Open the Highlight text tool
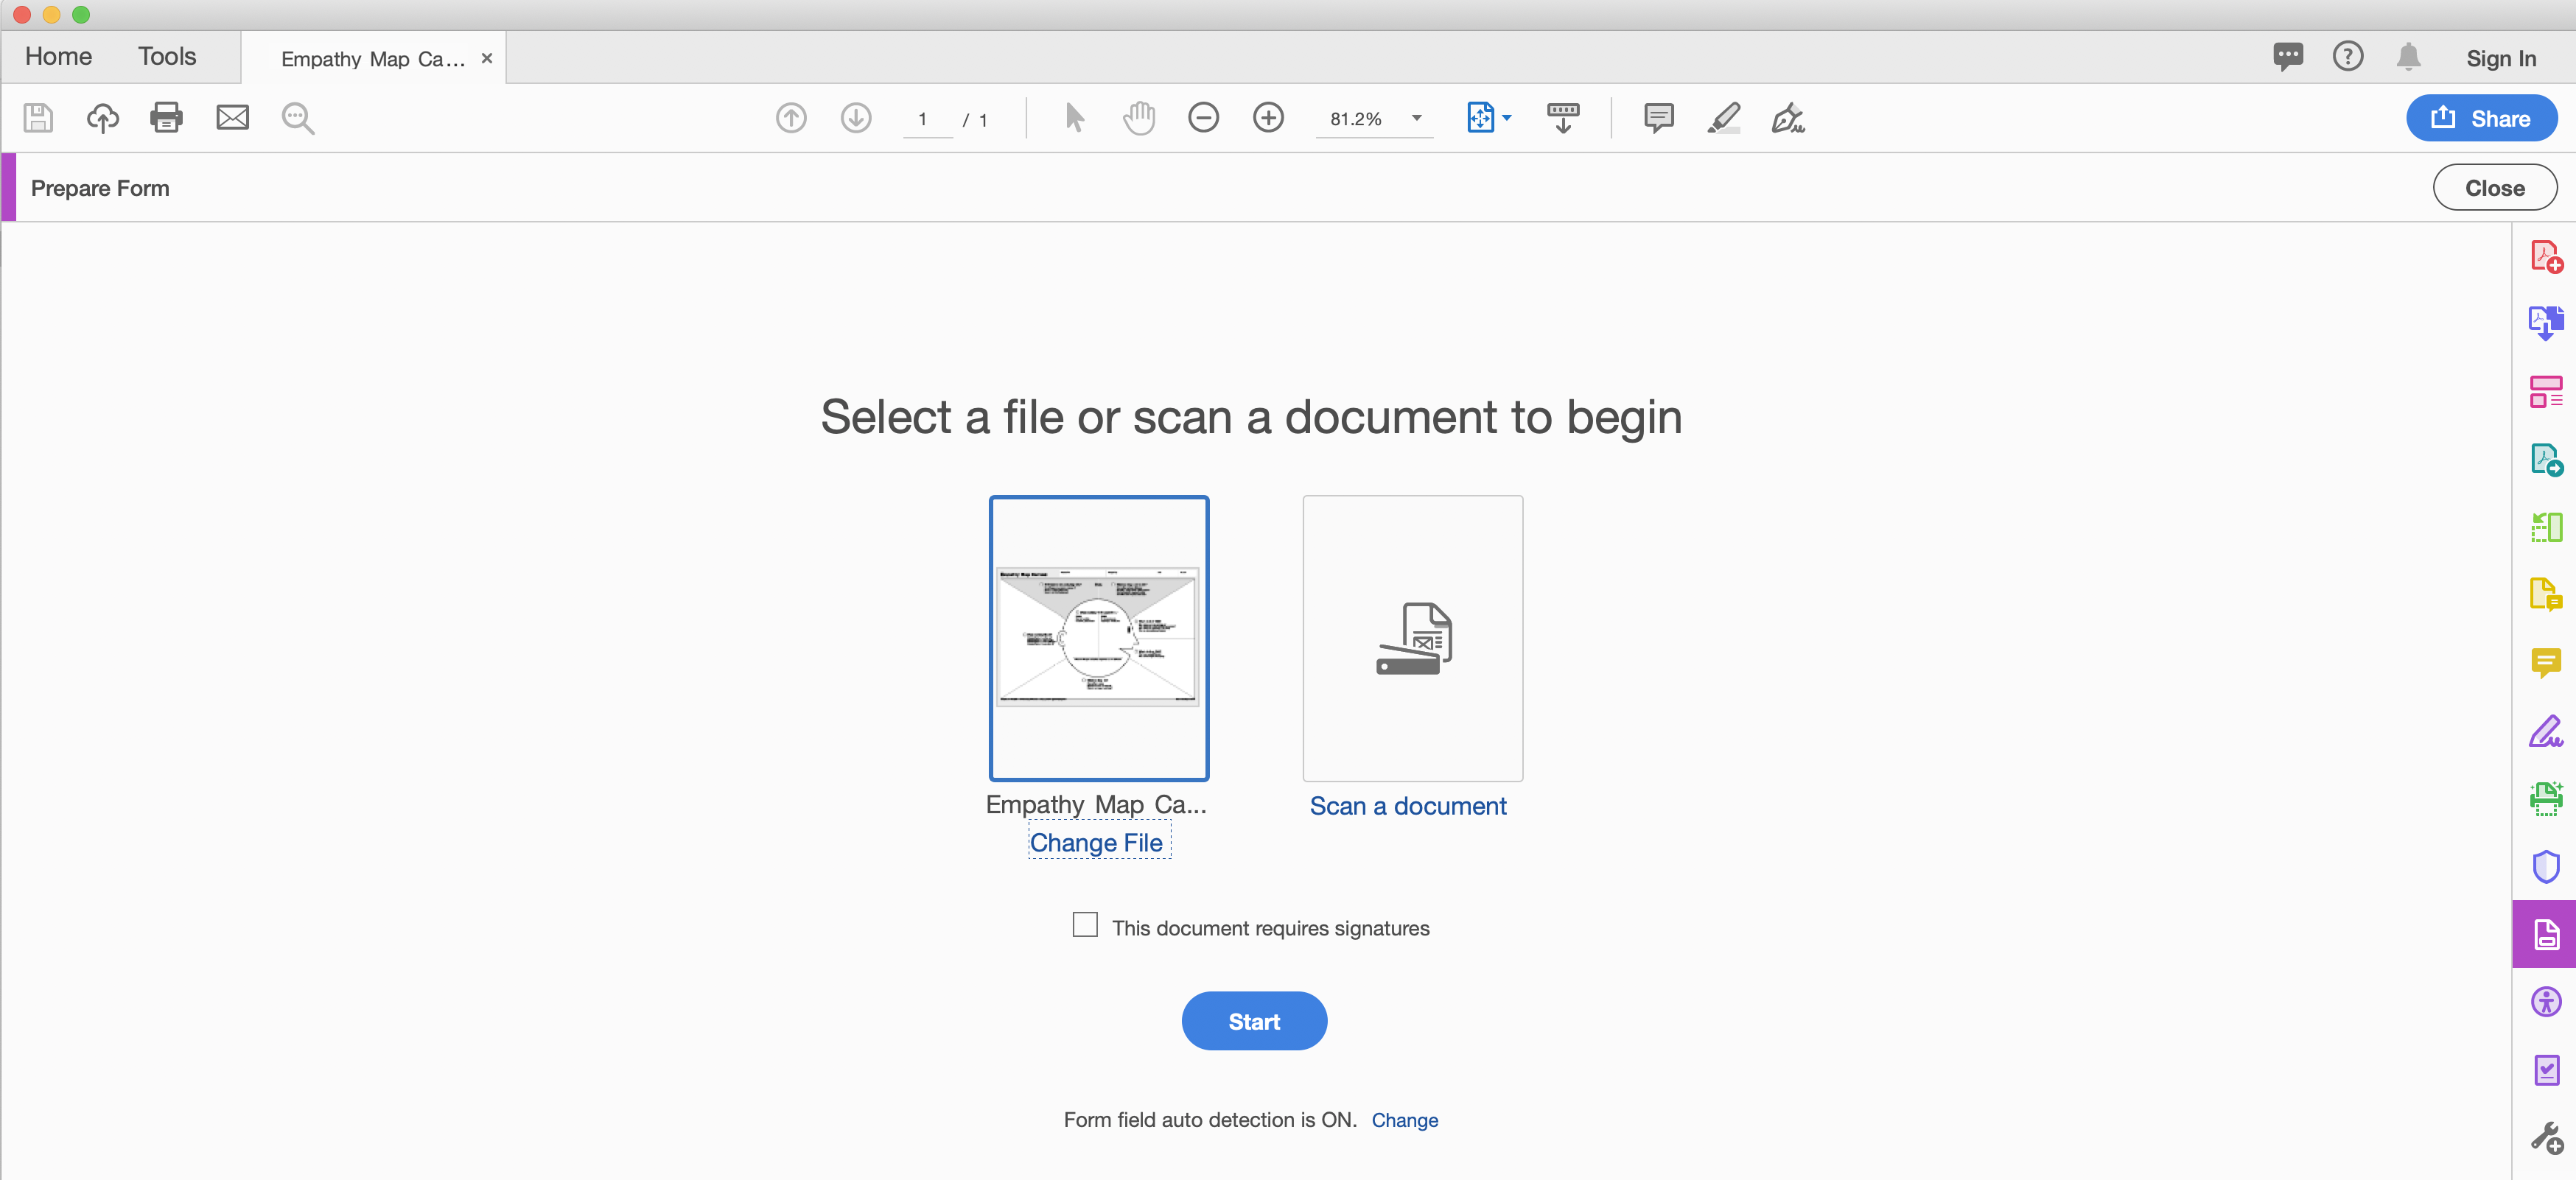Image resolution: width=2576 pixels, height=1180 pixels. tap(1723, 118)
